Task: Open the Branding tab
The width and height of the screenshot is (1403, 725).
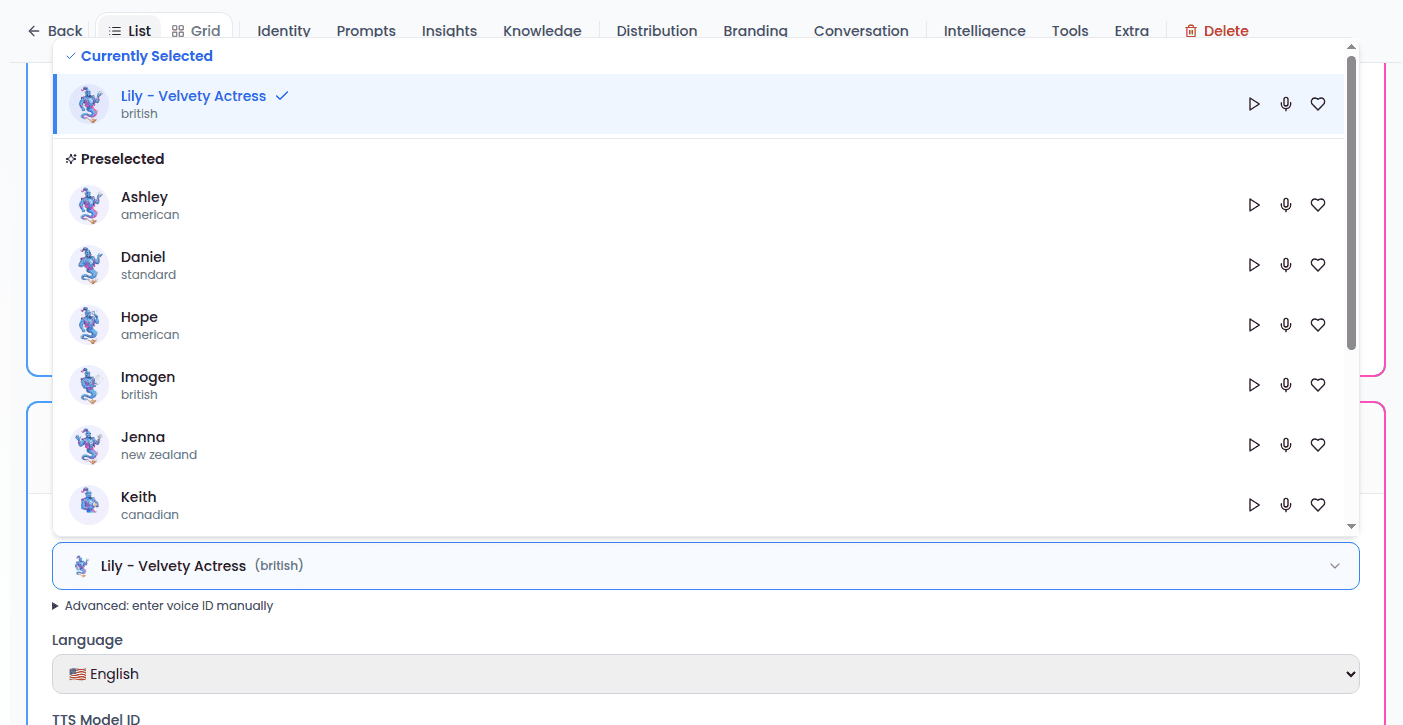Action: coord(756,31)
